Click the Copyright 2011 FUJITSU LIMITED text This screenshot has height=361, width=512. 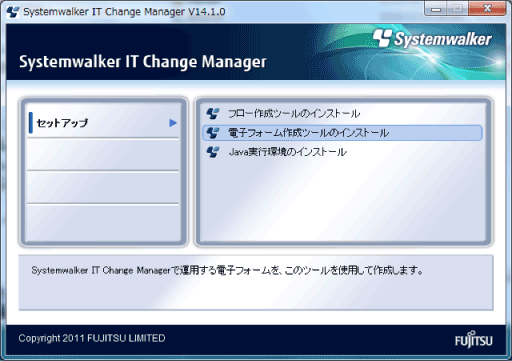coord(92,338)
